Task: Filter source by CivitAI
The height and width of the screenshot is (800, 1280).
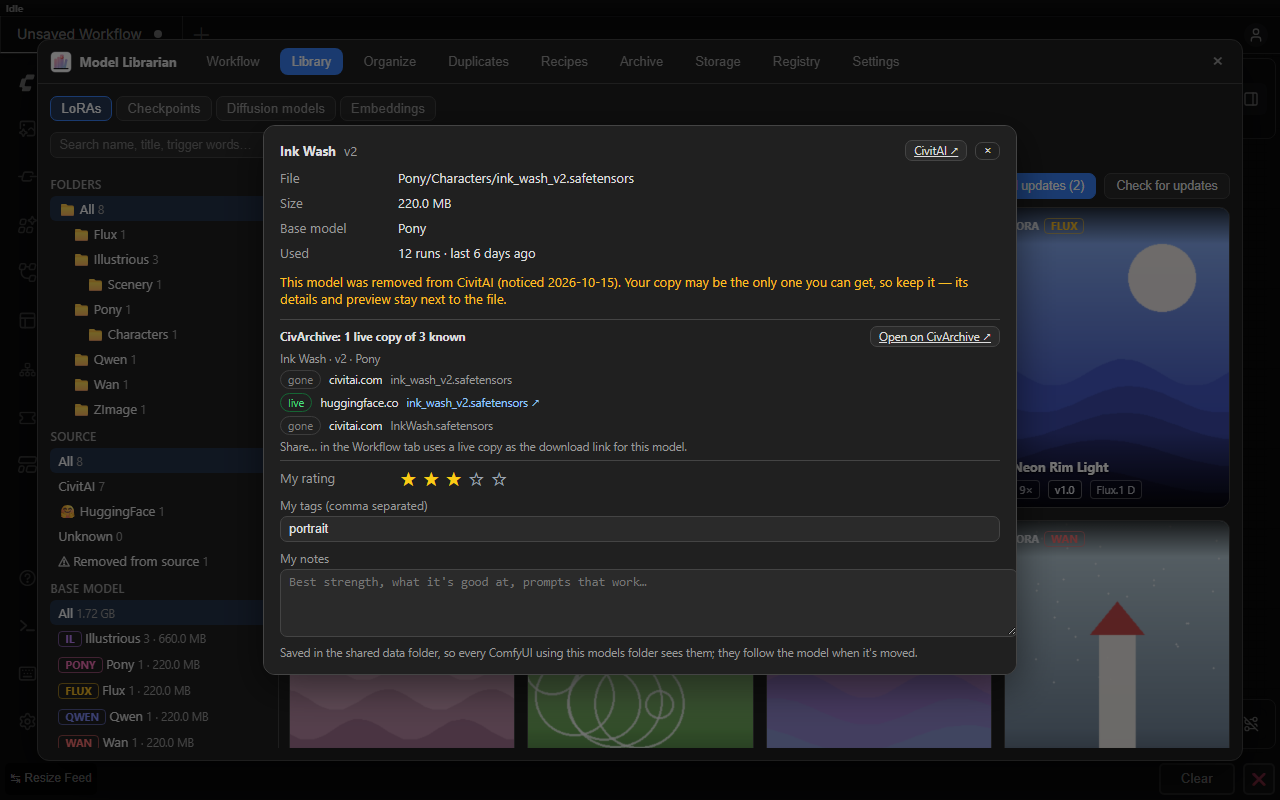Action: point(157,486)
